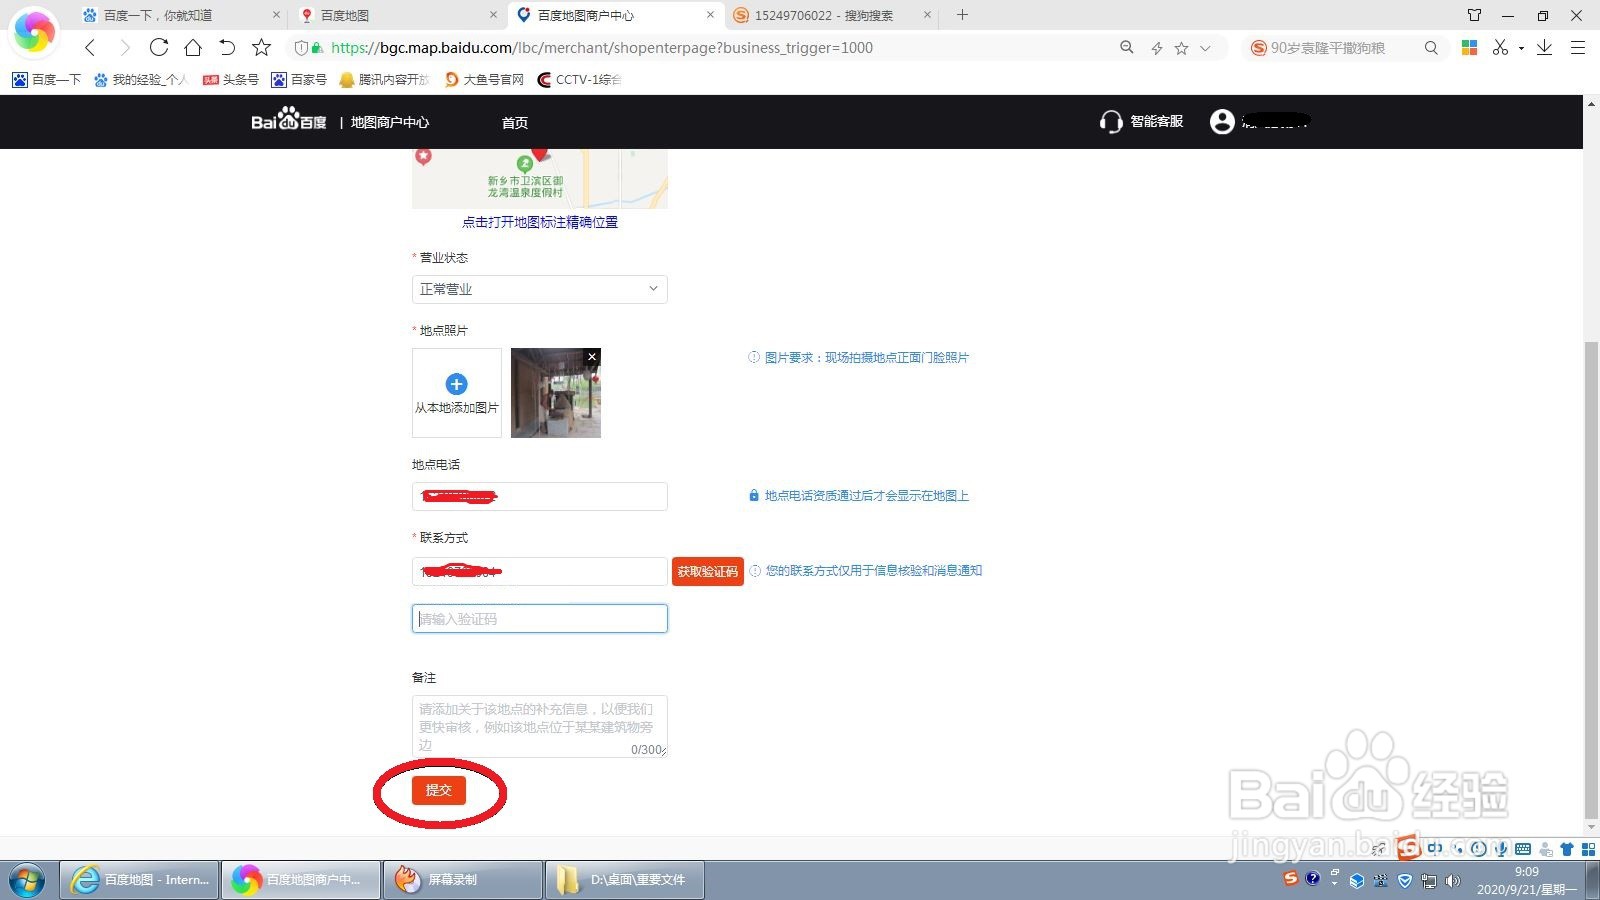Bookmark this page with the star icon
The width and height of the screenshot is (1600, 900).
[x=261, y=47]
